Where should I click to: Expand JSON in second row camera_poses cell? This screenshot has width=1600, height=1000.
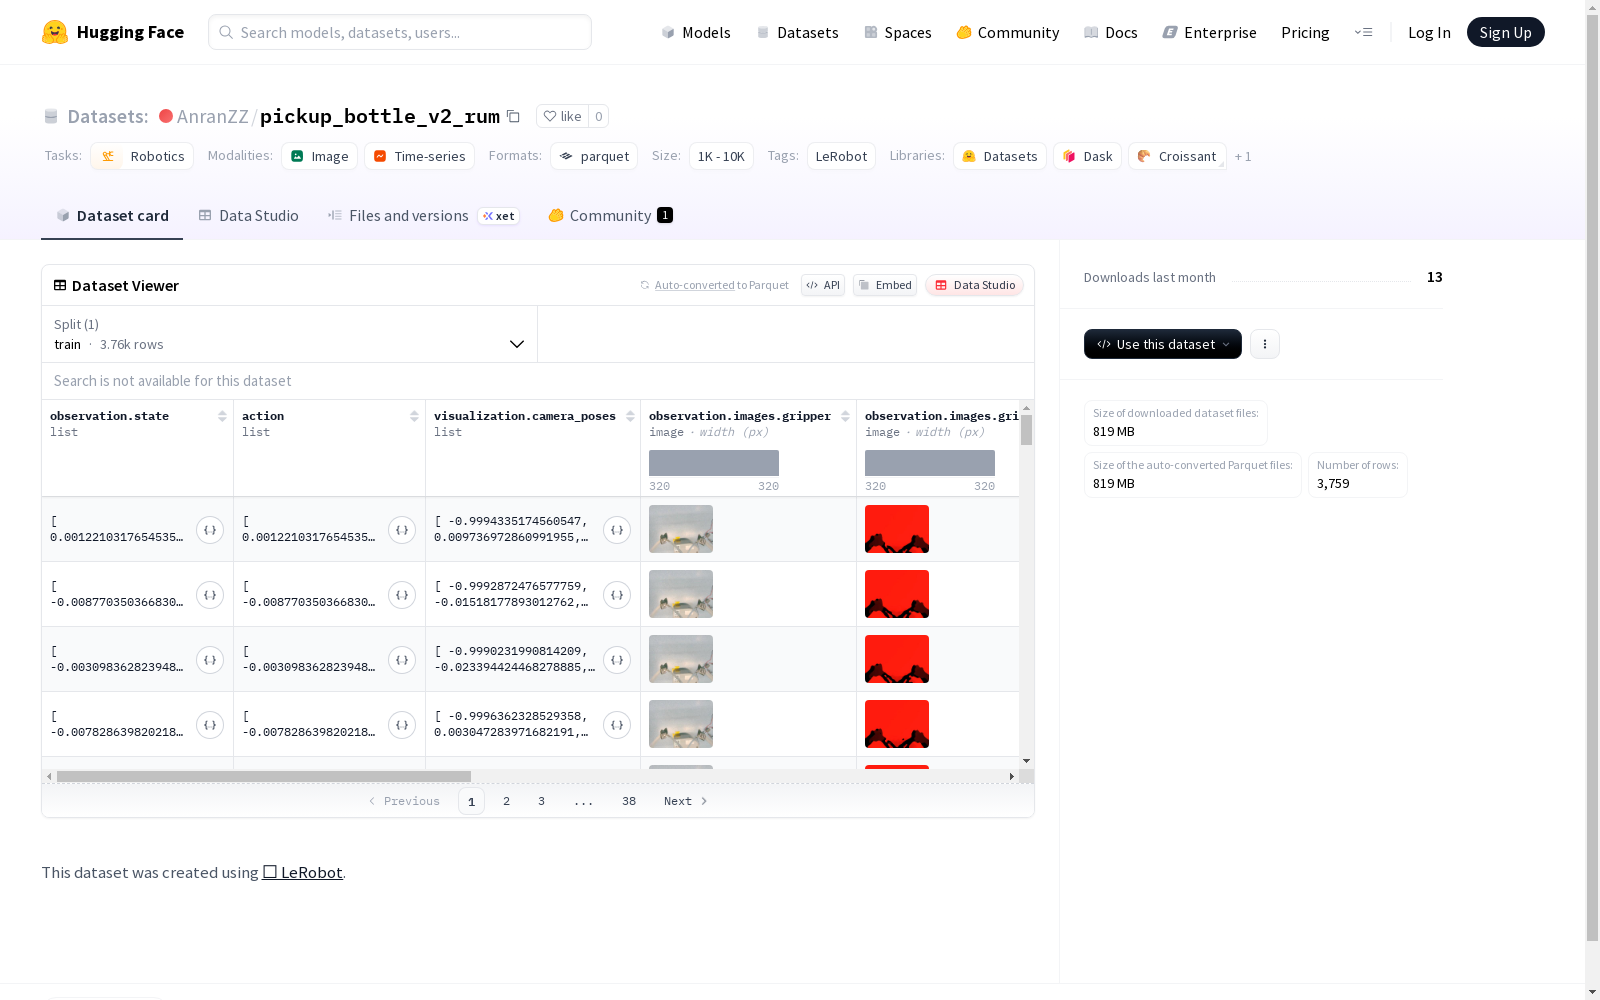tap(617, 595)
